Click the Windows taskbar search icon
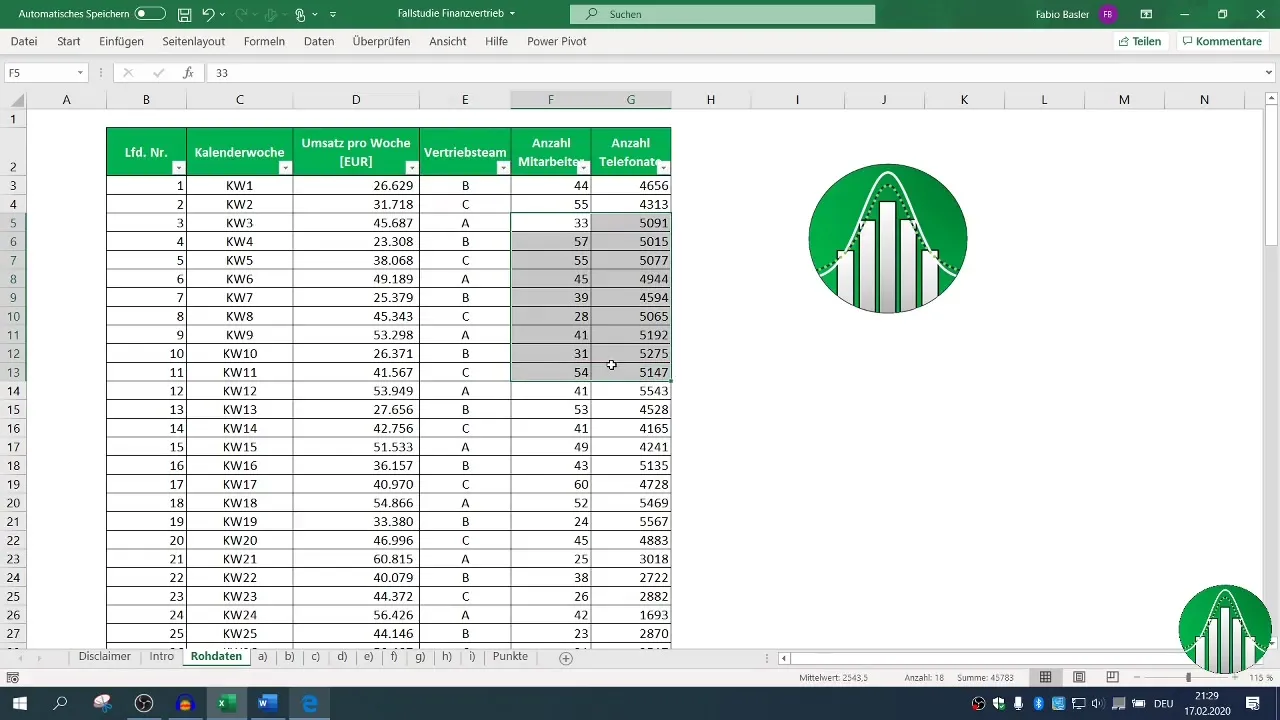 pos(61,704)
